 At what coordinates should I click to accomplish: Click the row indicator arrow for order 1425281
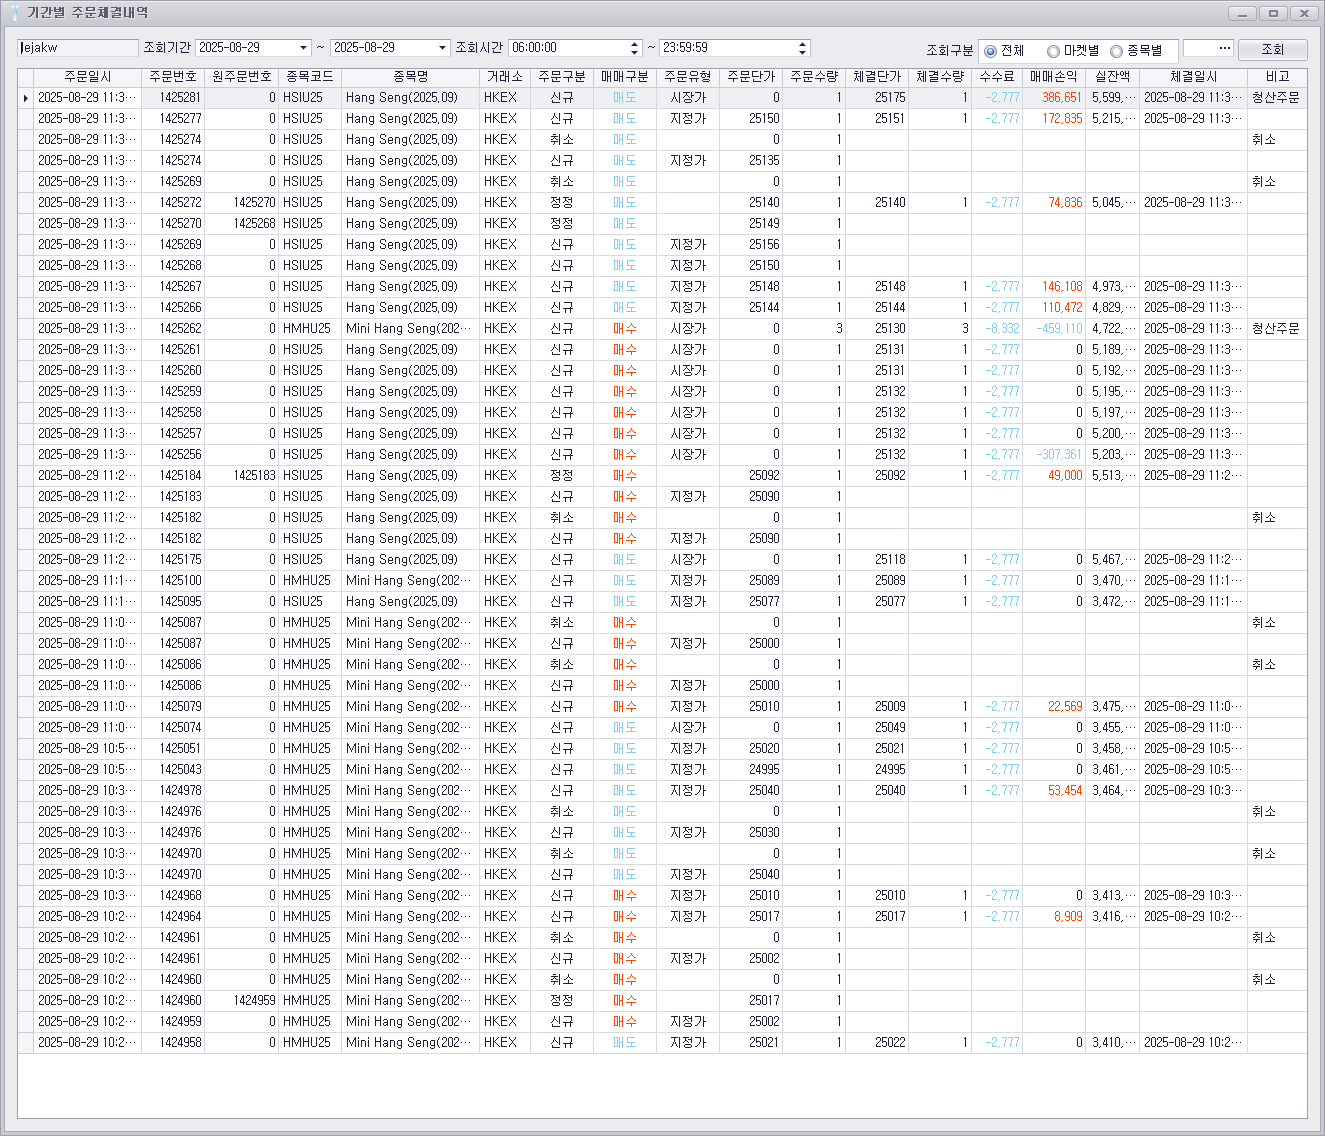(x=25, y=98)
